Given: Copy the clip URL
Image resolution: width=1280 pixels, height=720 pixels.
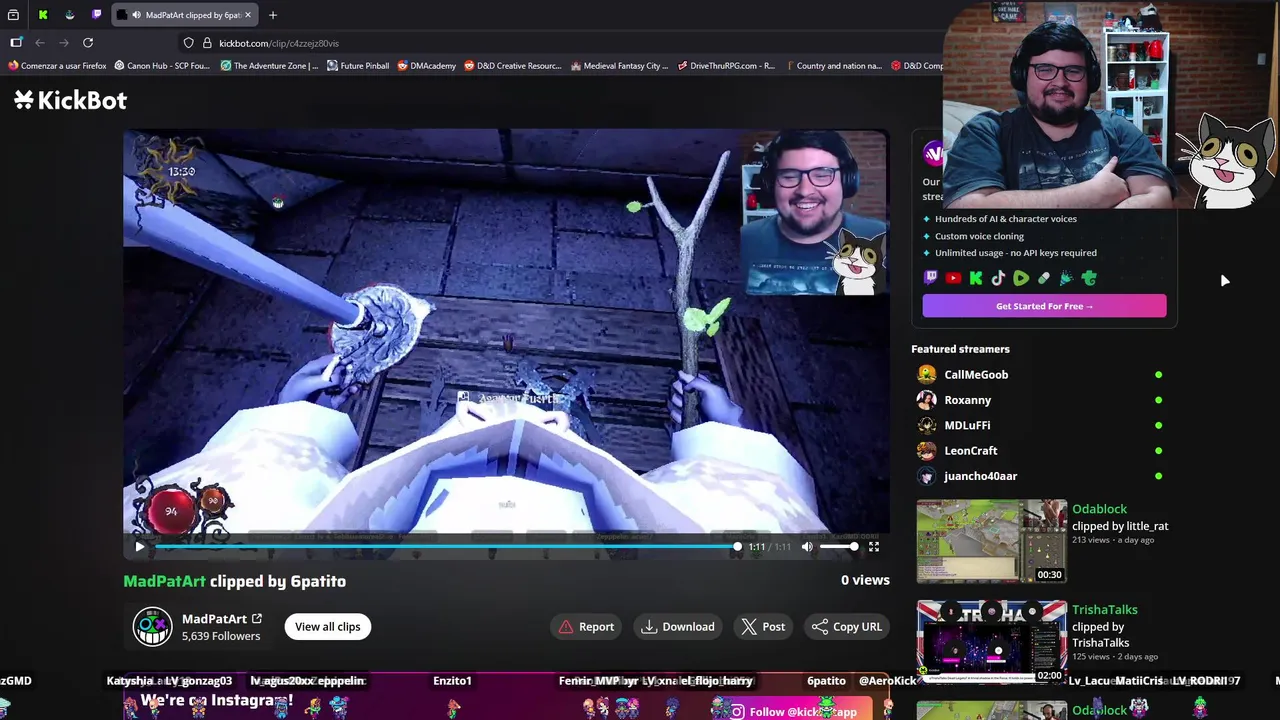Looking at the screenshot, I should pos(847,627).
